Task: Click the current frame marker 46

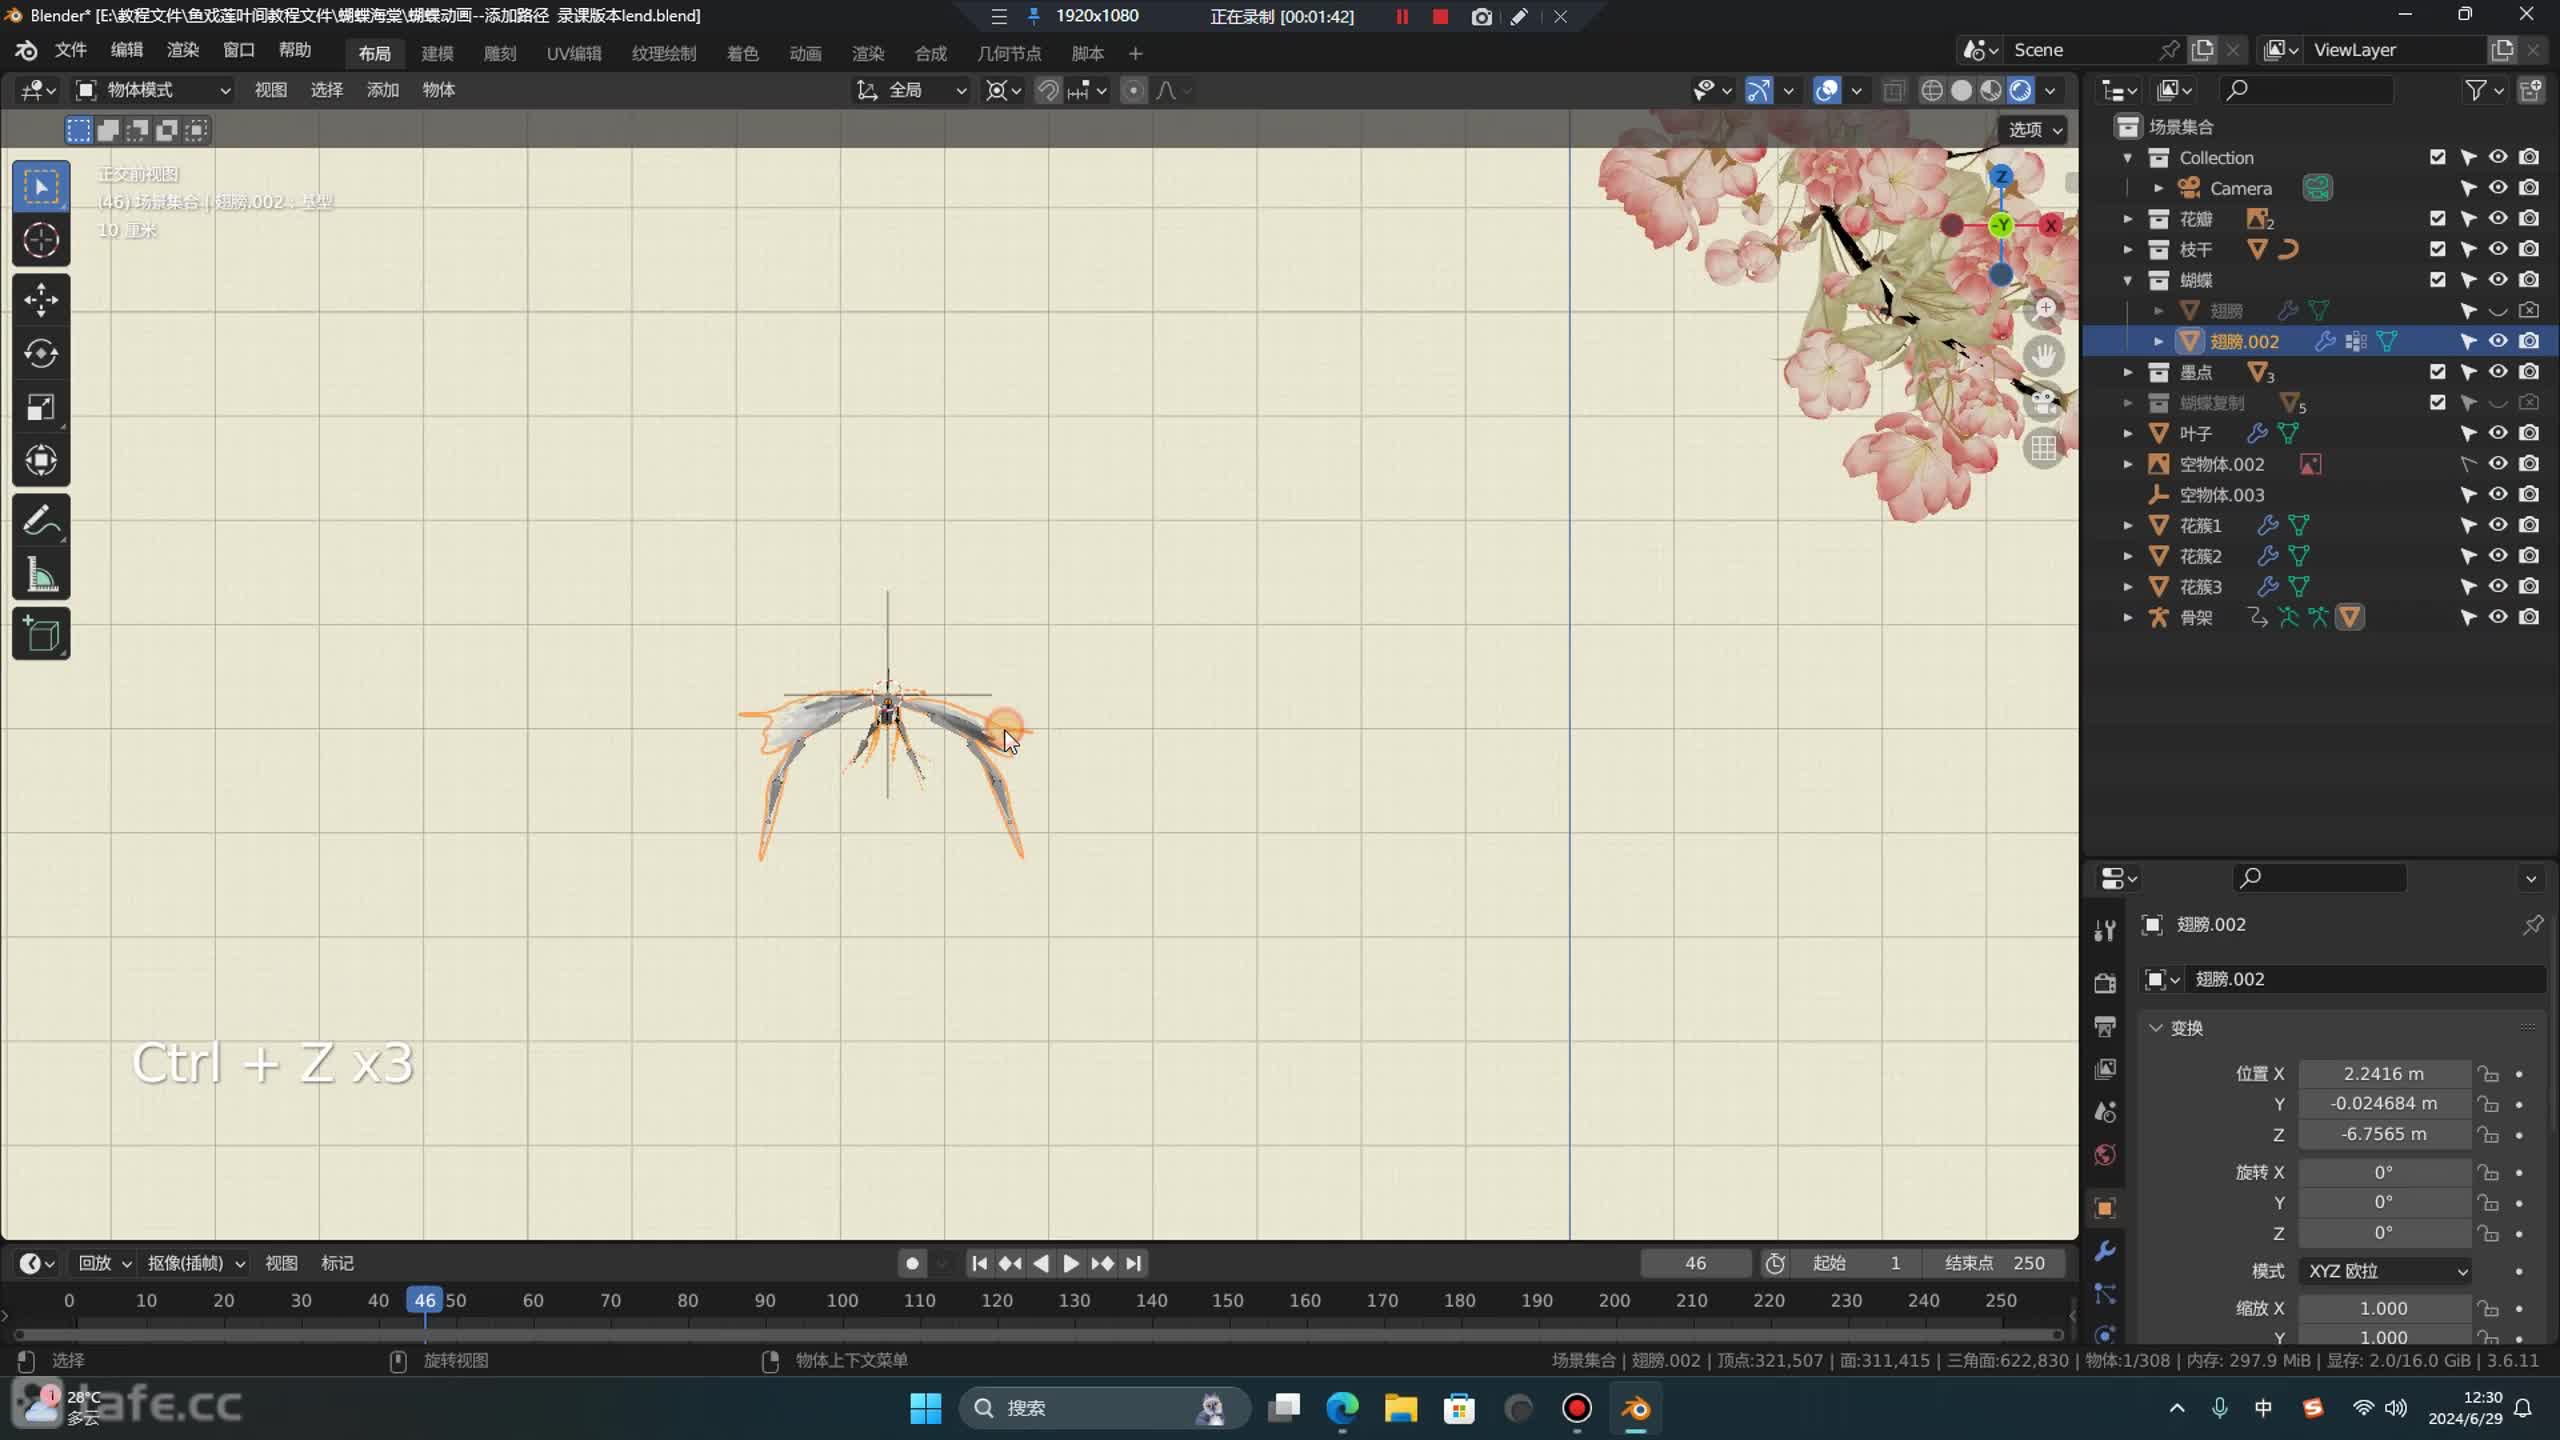Action: pyautogui.click(x=425, y=1301)
